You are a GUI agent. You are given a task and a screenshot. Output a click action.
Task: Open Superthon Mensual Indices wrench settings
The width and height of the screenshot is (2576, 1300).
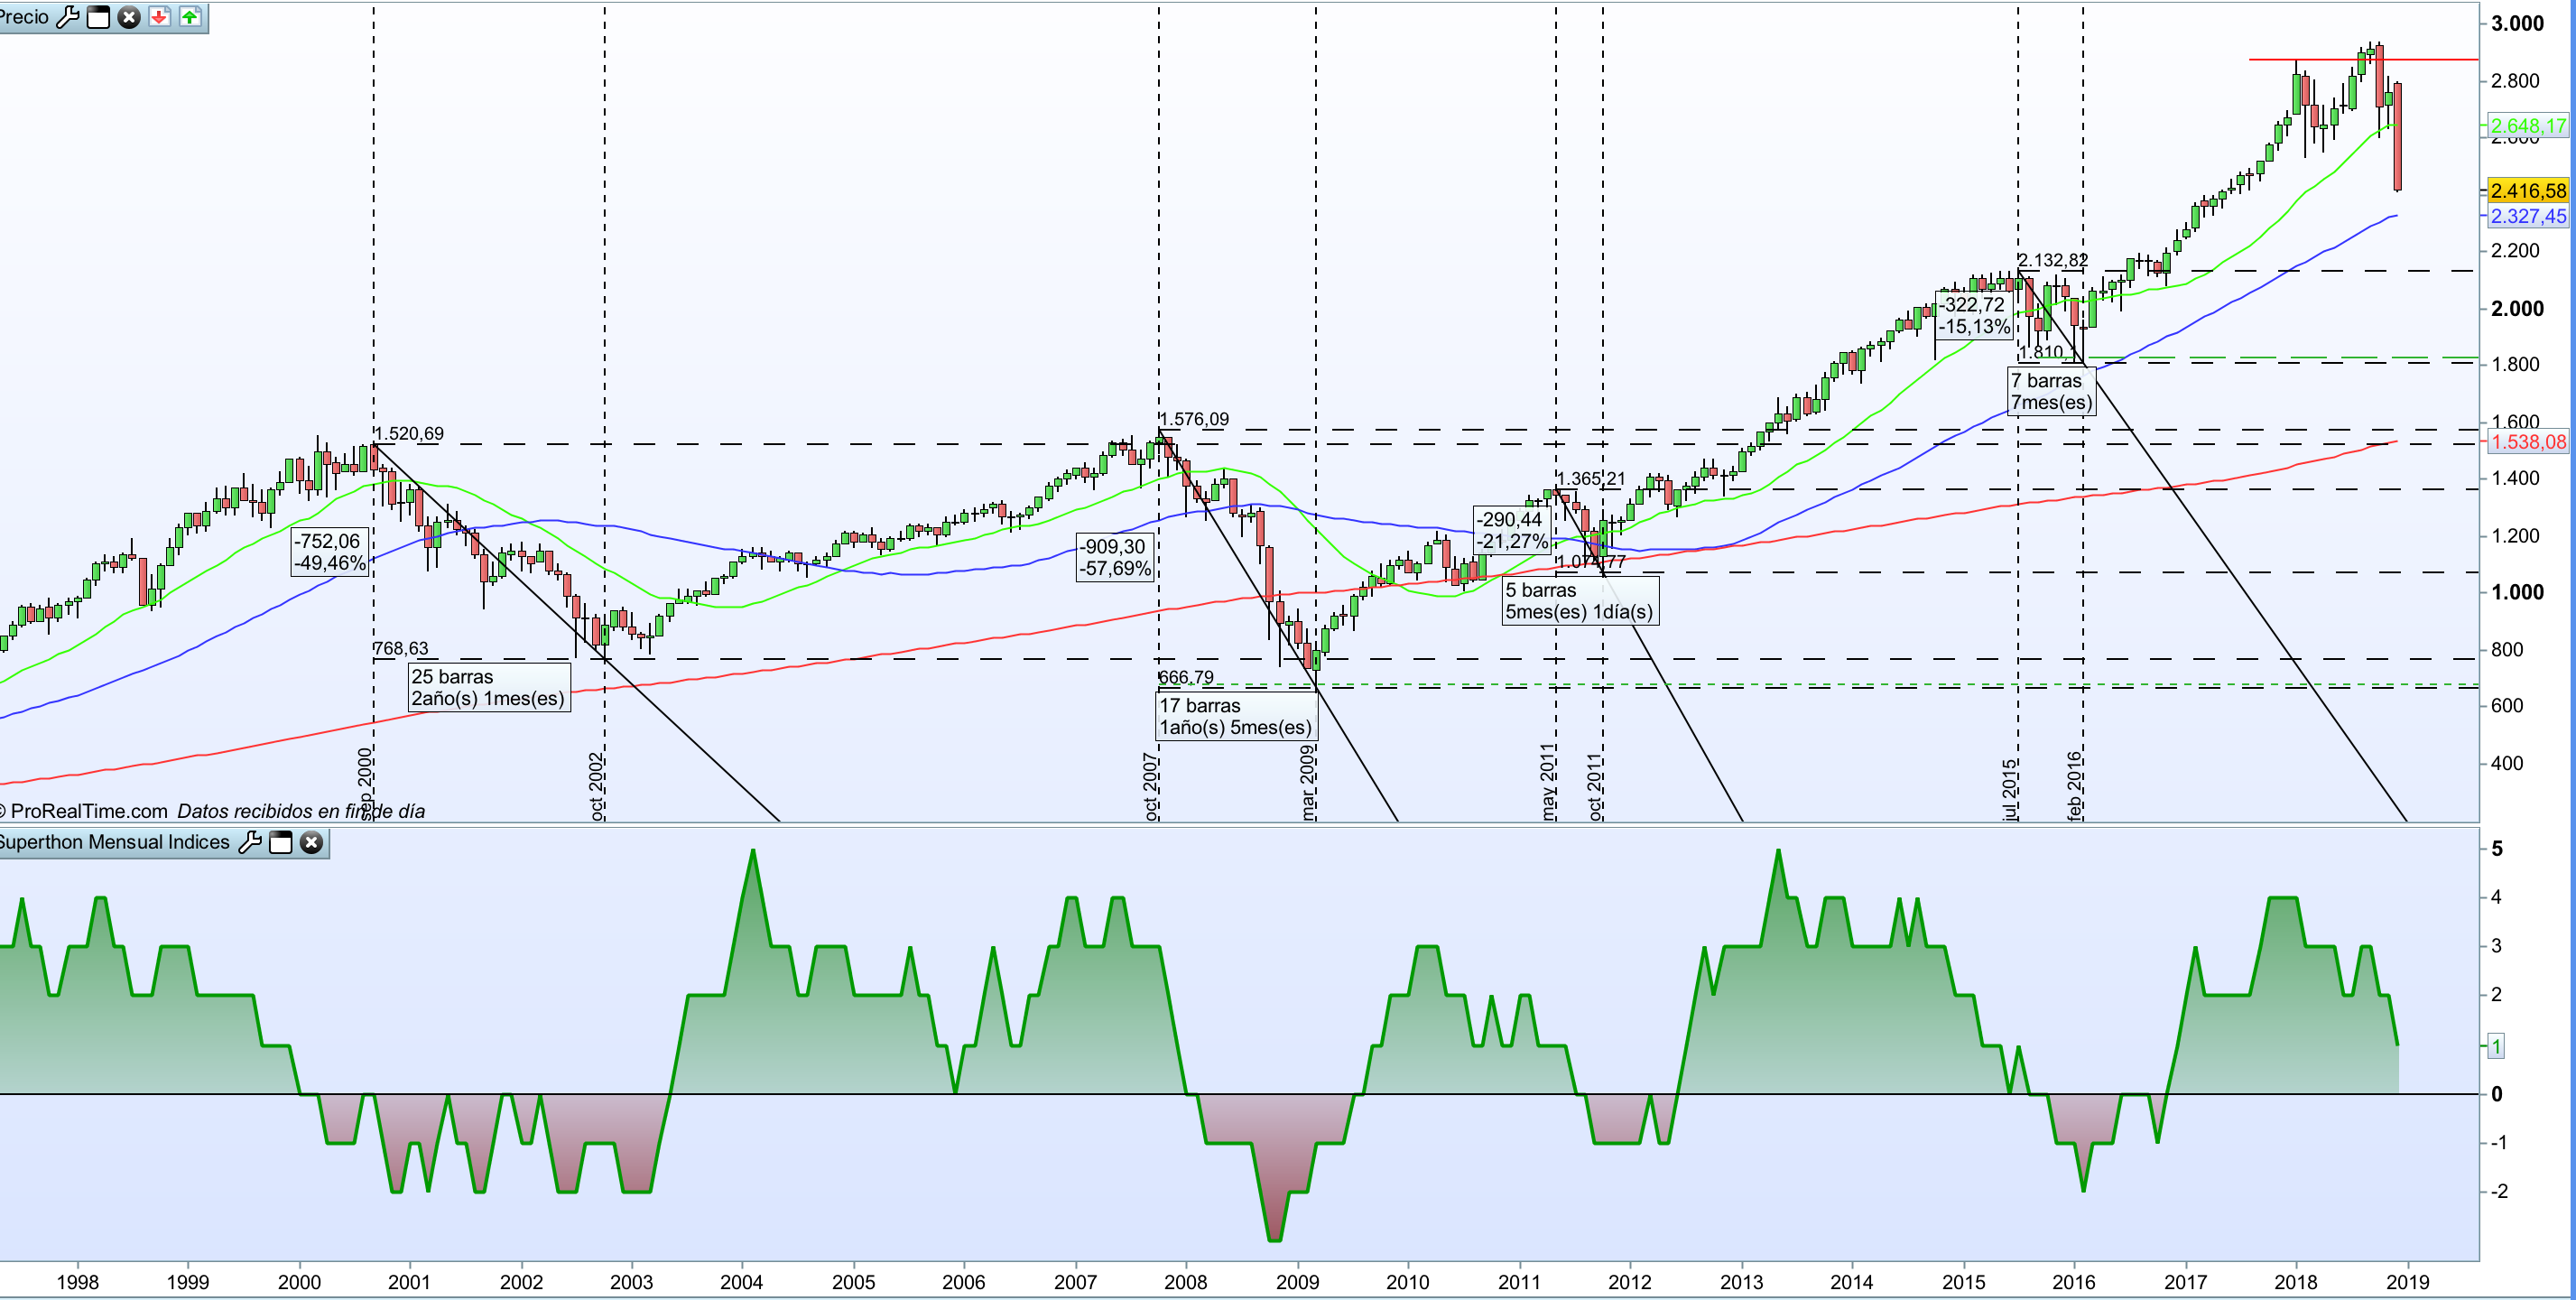250,842
